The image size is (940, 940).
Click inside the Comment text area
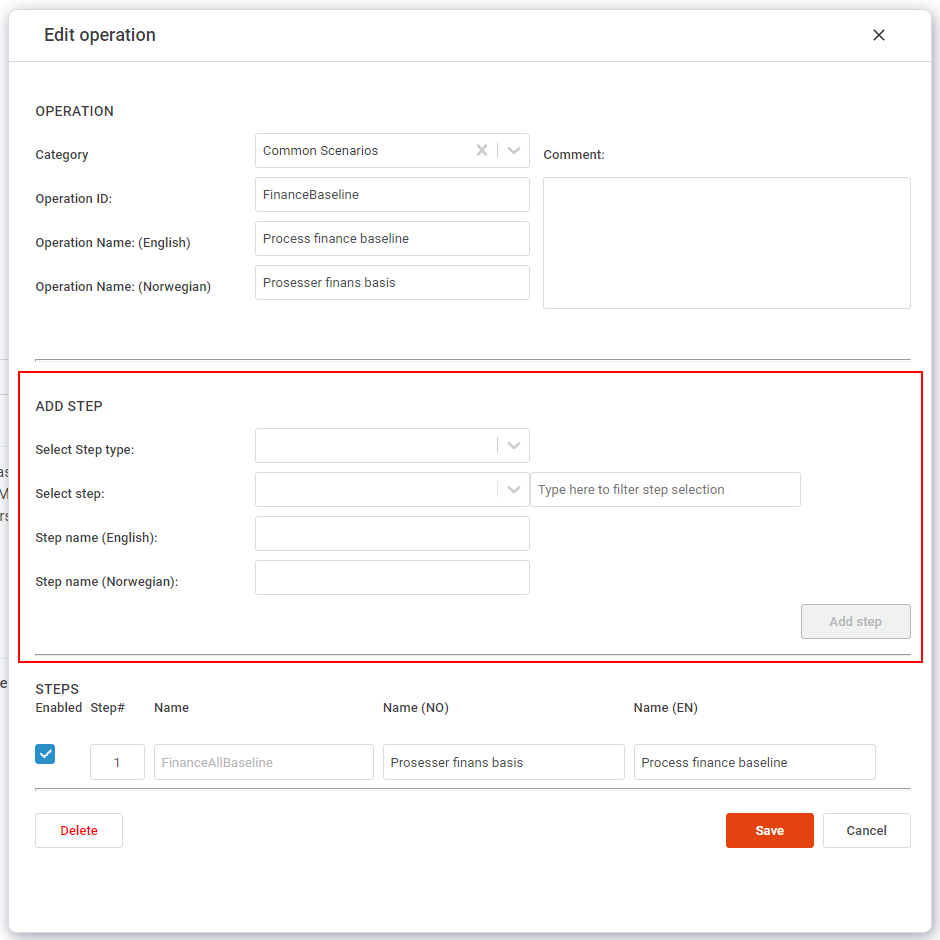(x=726, y=242)
